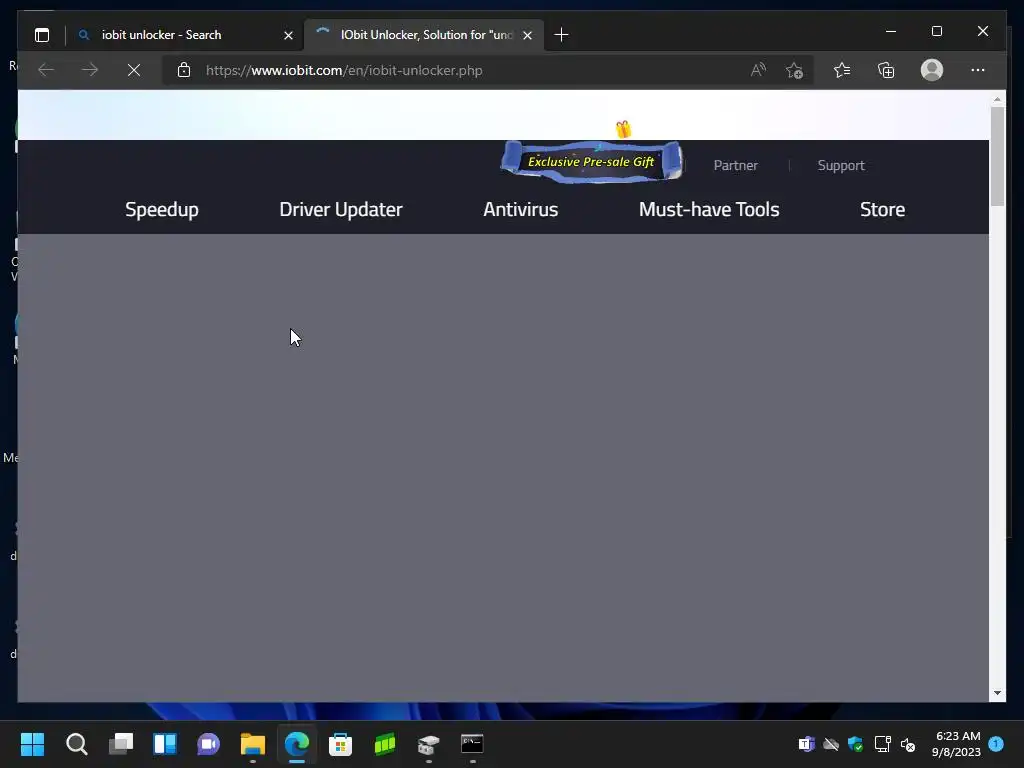The image size is (1024, 768).
Task: Open the green boxes taskbar app
Action: 385,744
